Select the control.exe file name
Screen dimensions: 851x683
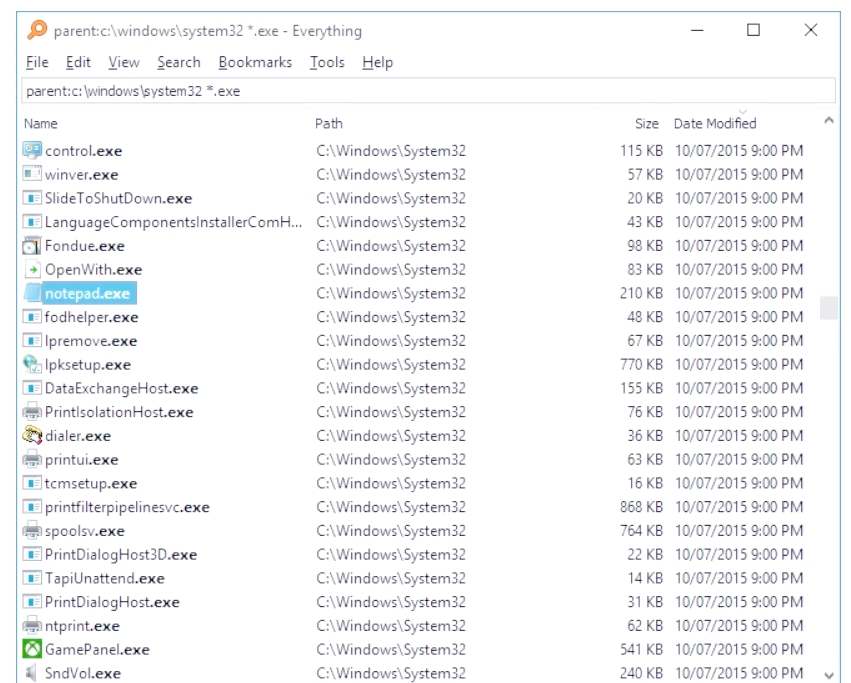(x=84, y=151)
